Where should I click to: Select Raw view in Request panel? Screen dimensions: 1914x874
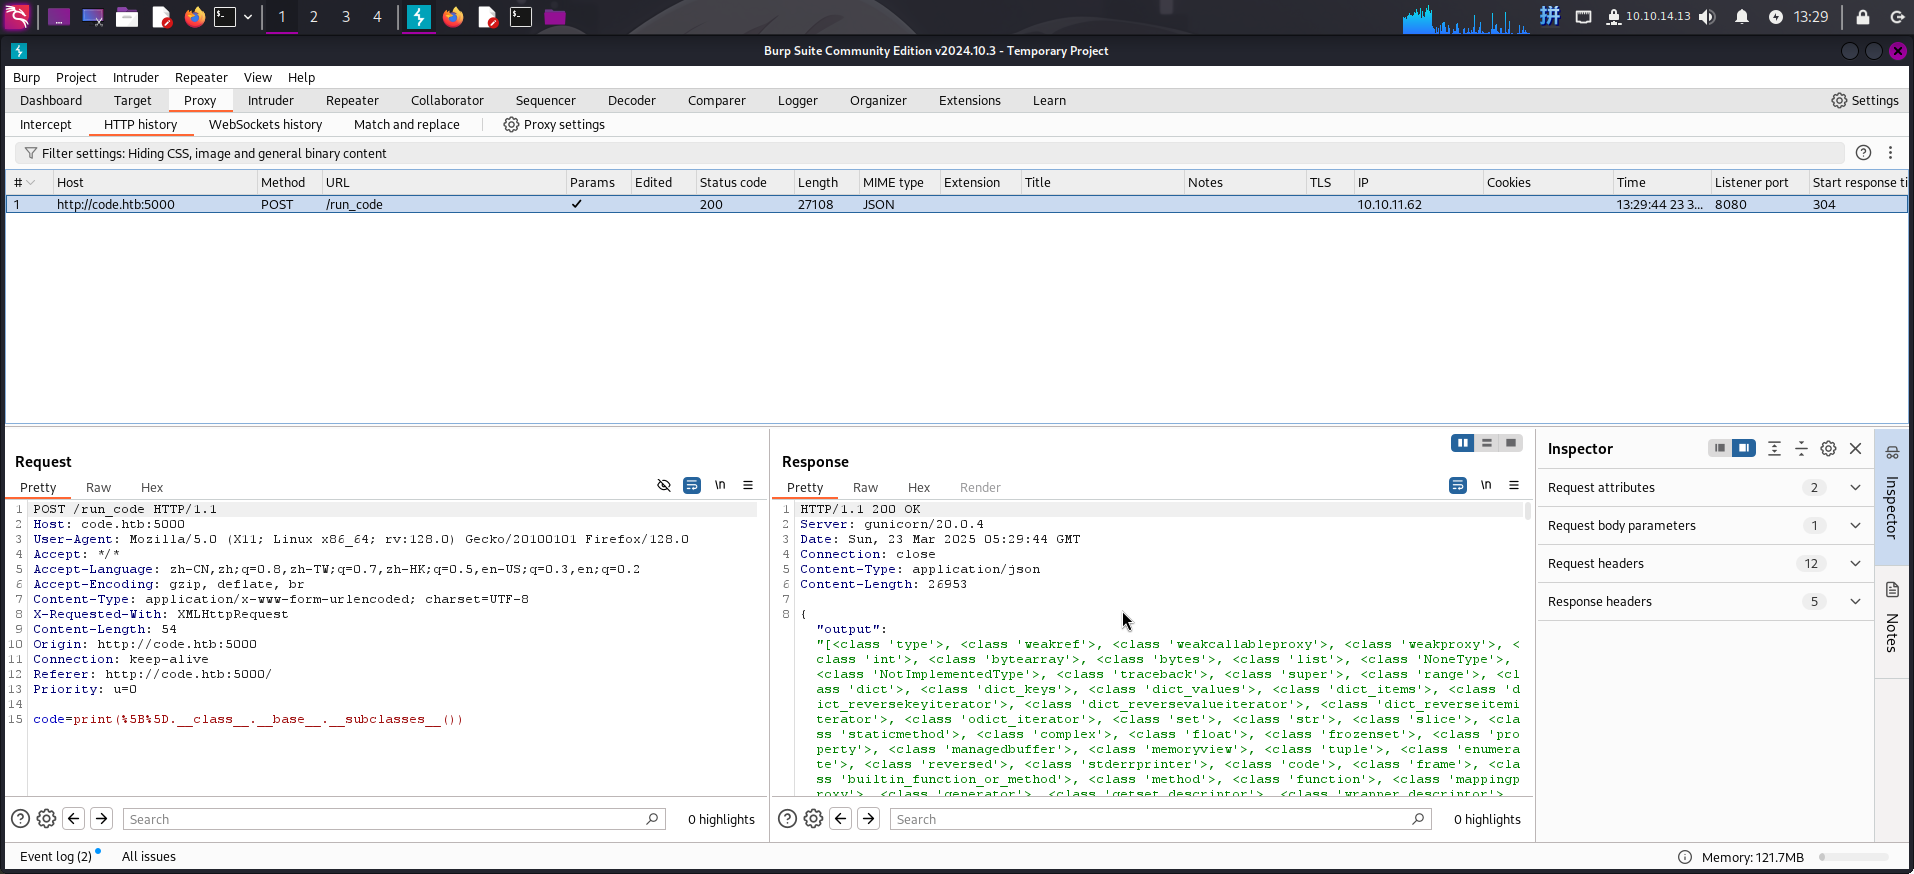pyautogui.click(x=98, y=488)
